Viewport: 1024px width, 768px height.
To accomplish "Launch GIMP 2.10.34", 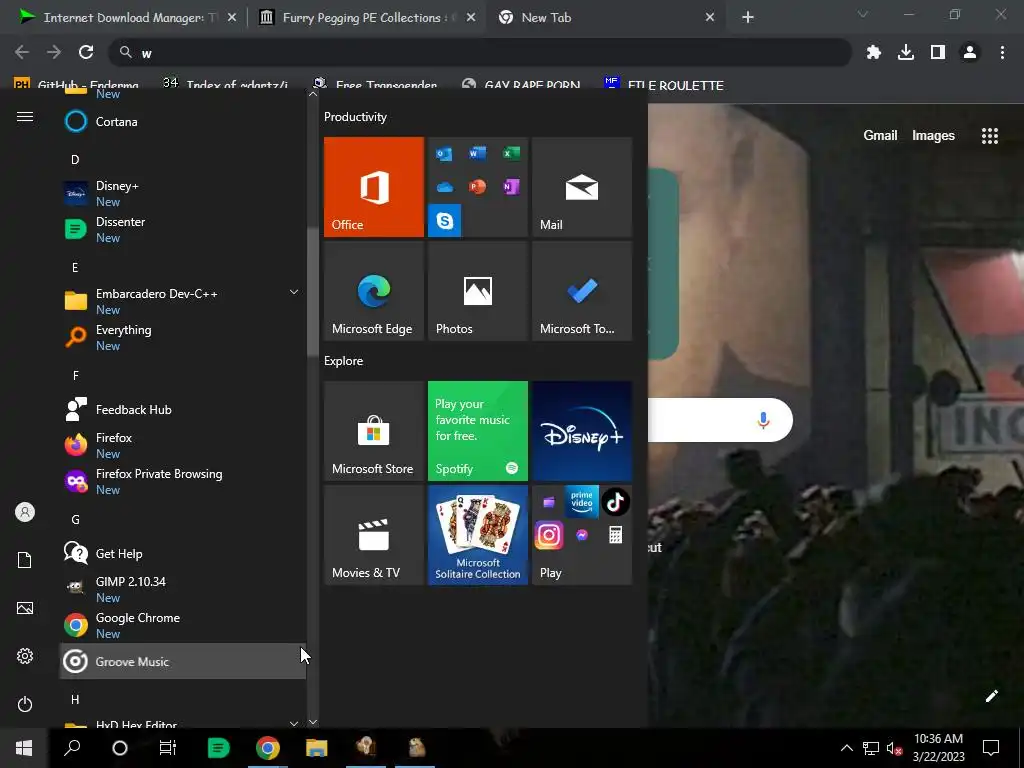I will click(183, 589).
